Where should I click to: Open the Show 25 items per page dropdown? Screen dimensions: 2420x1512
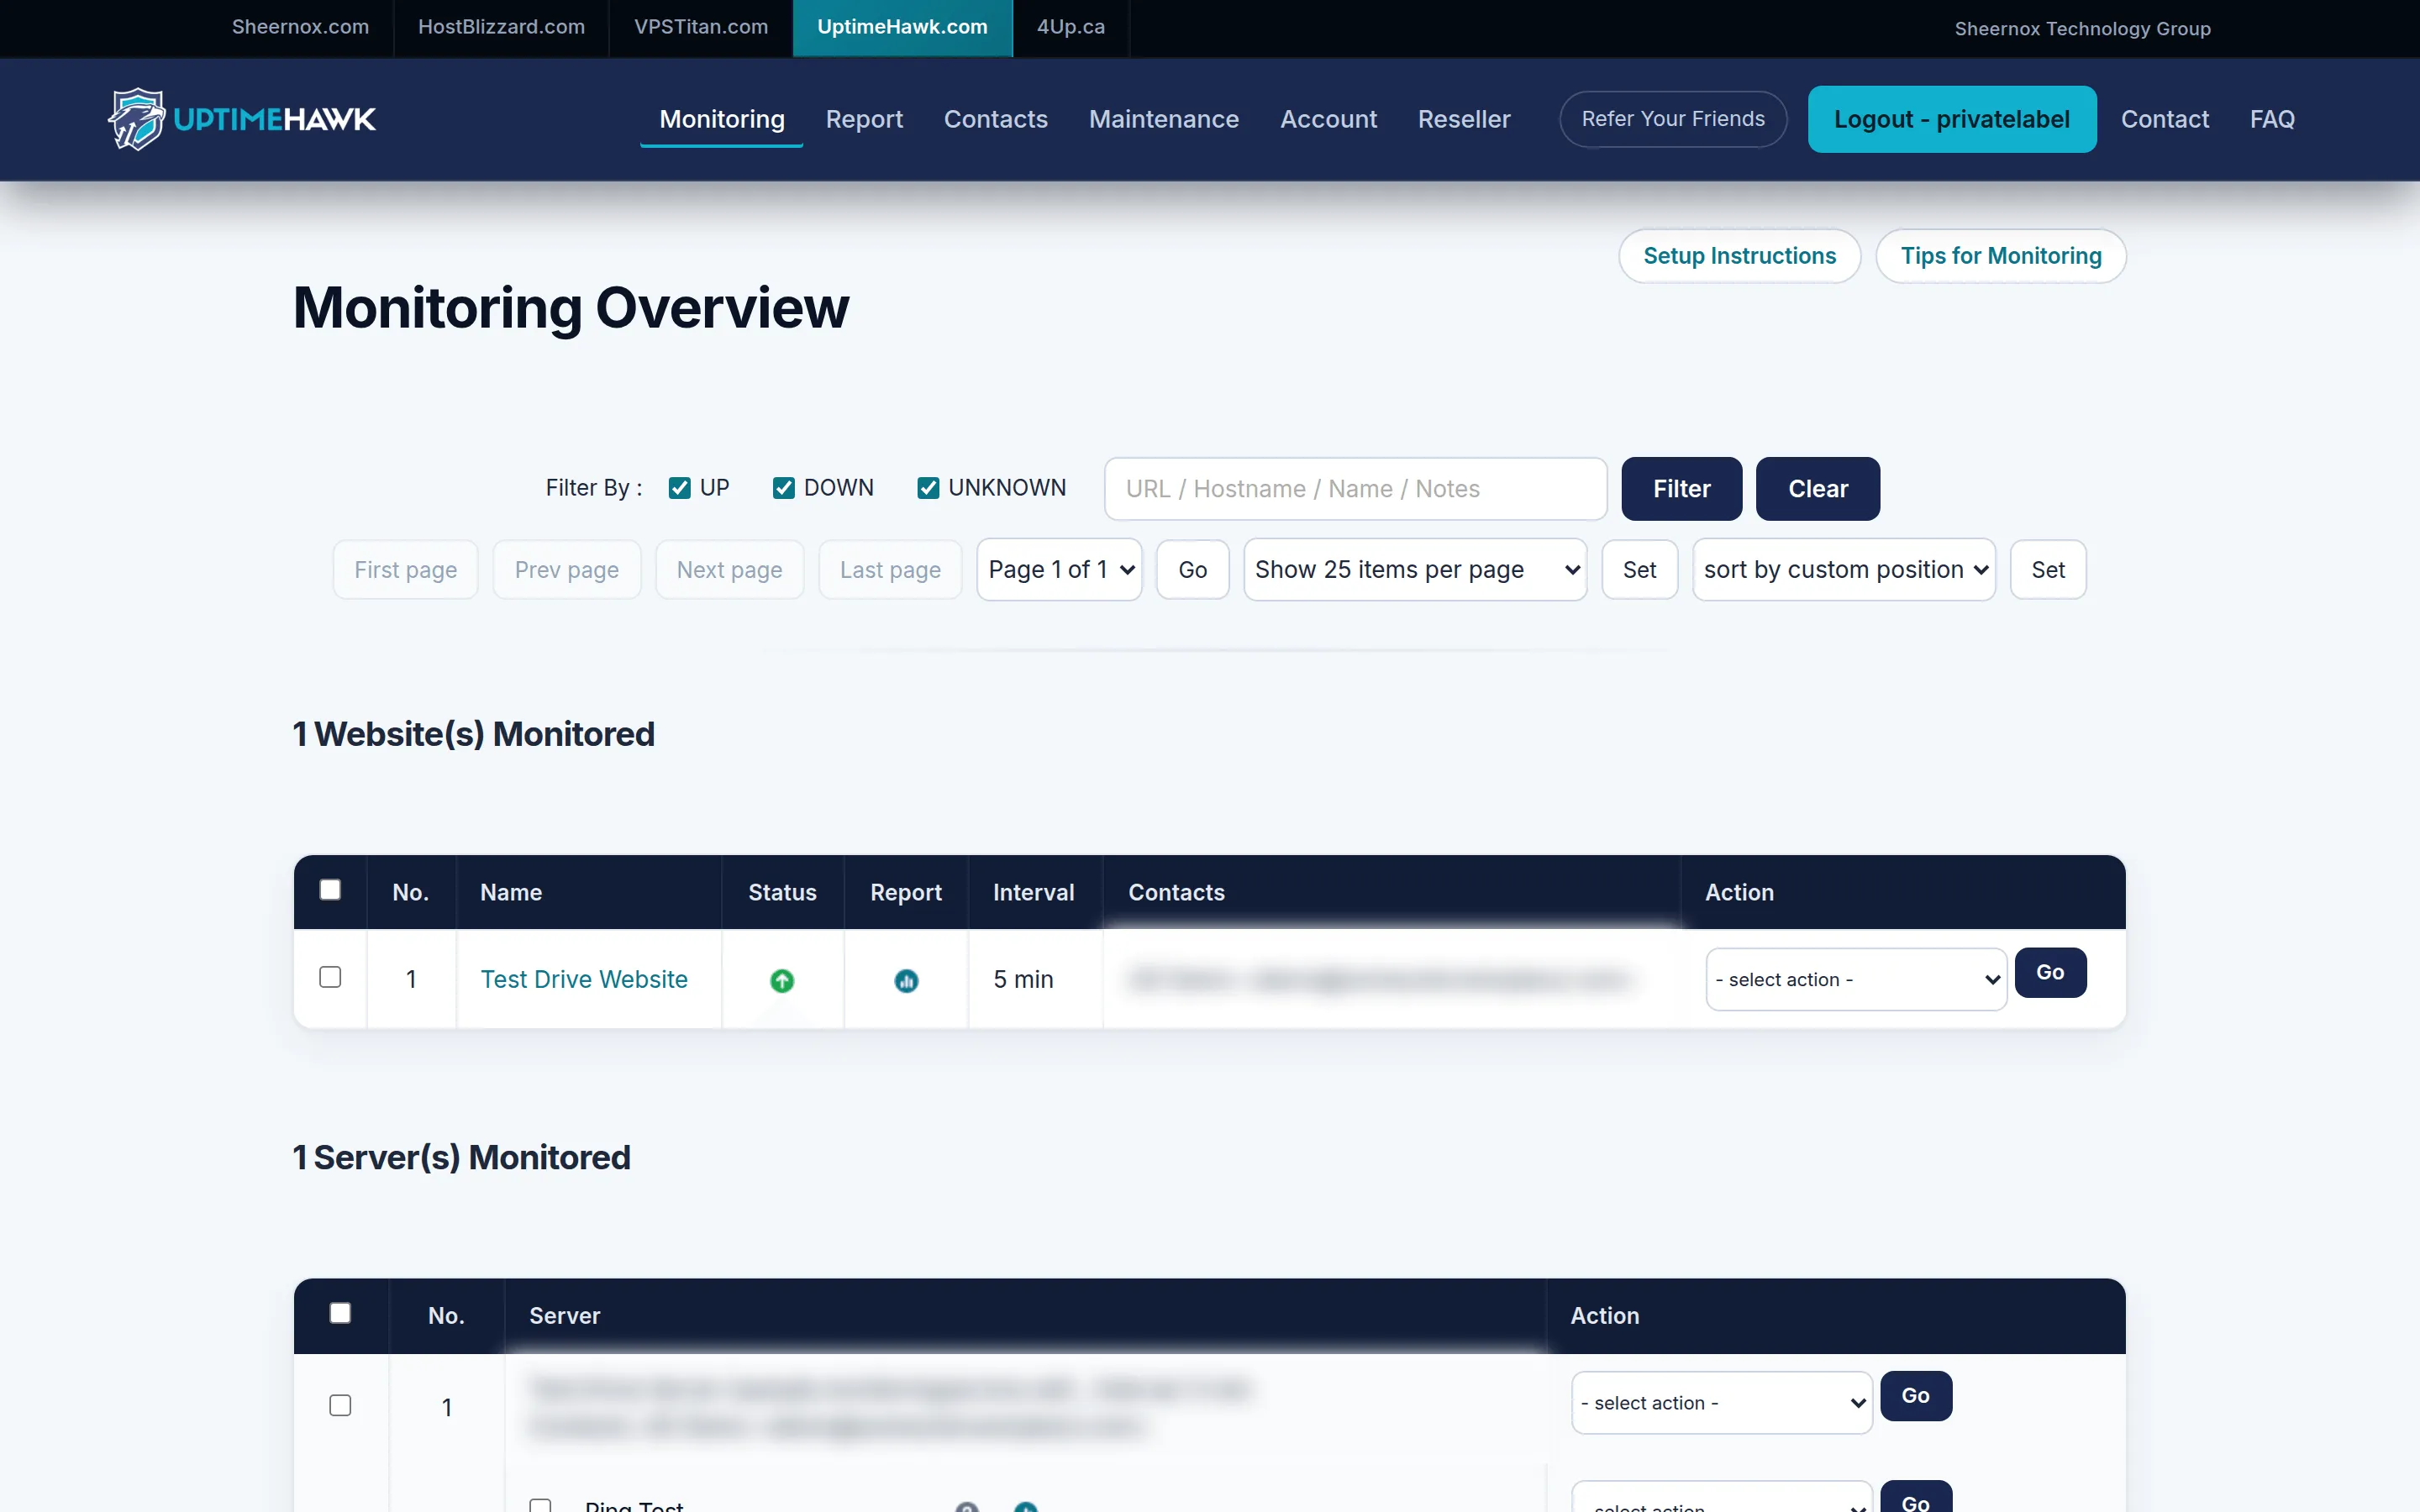click(x=1415, y=570)
